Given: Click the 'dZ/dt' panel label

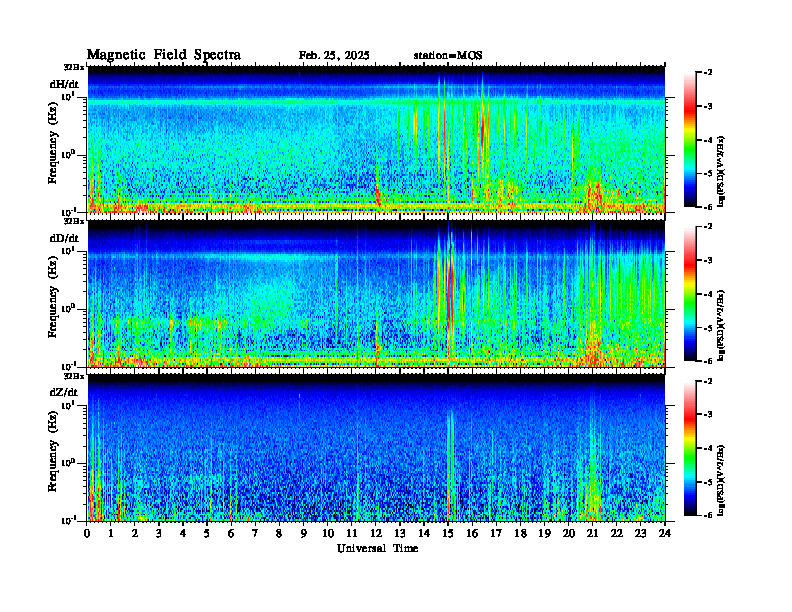Looking at the screenshot, I should (x=64, y=392).
